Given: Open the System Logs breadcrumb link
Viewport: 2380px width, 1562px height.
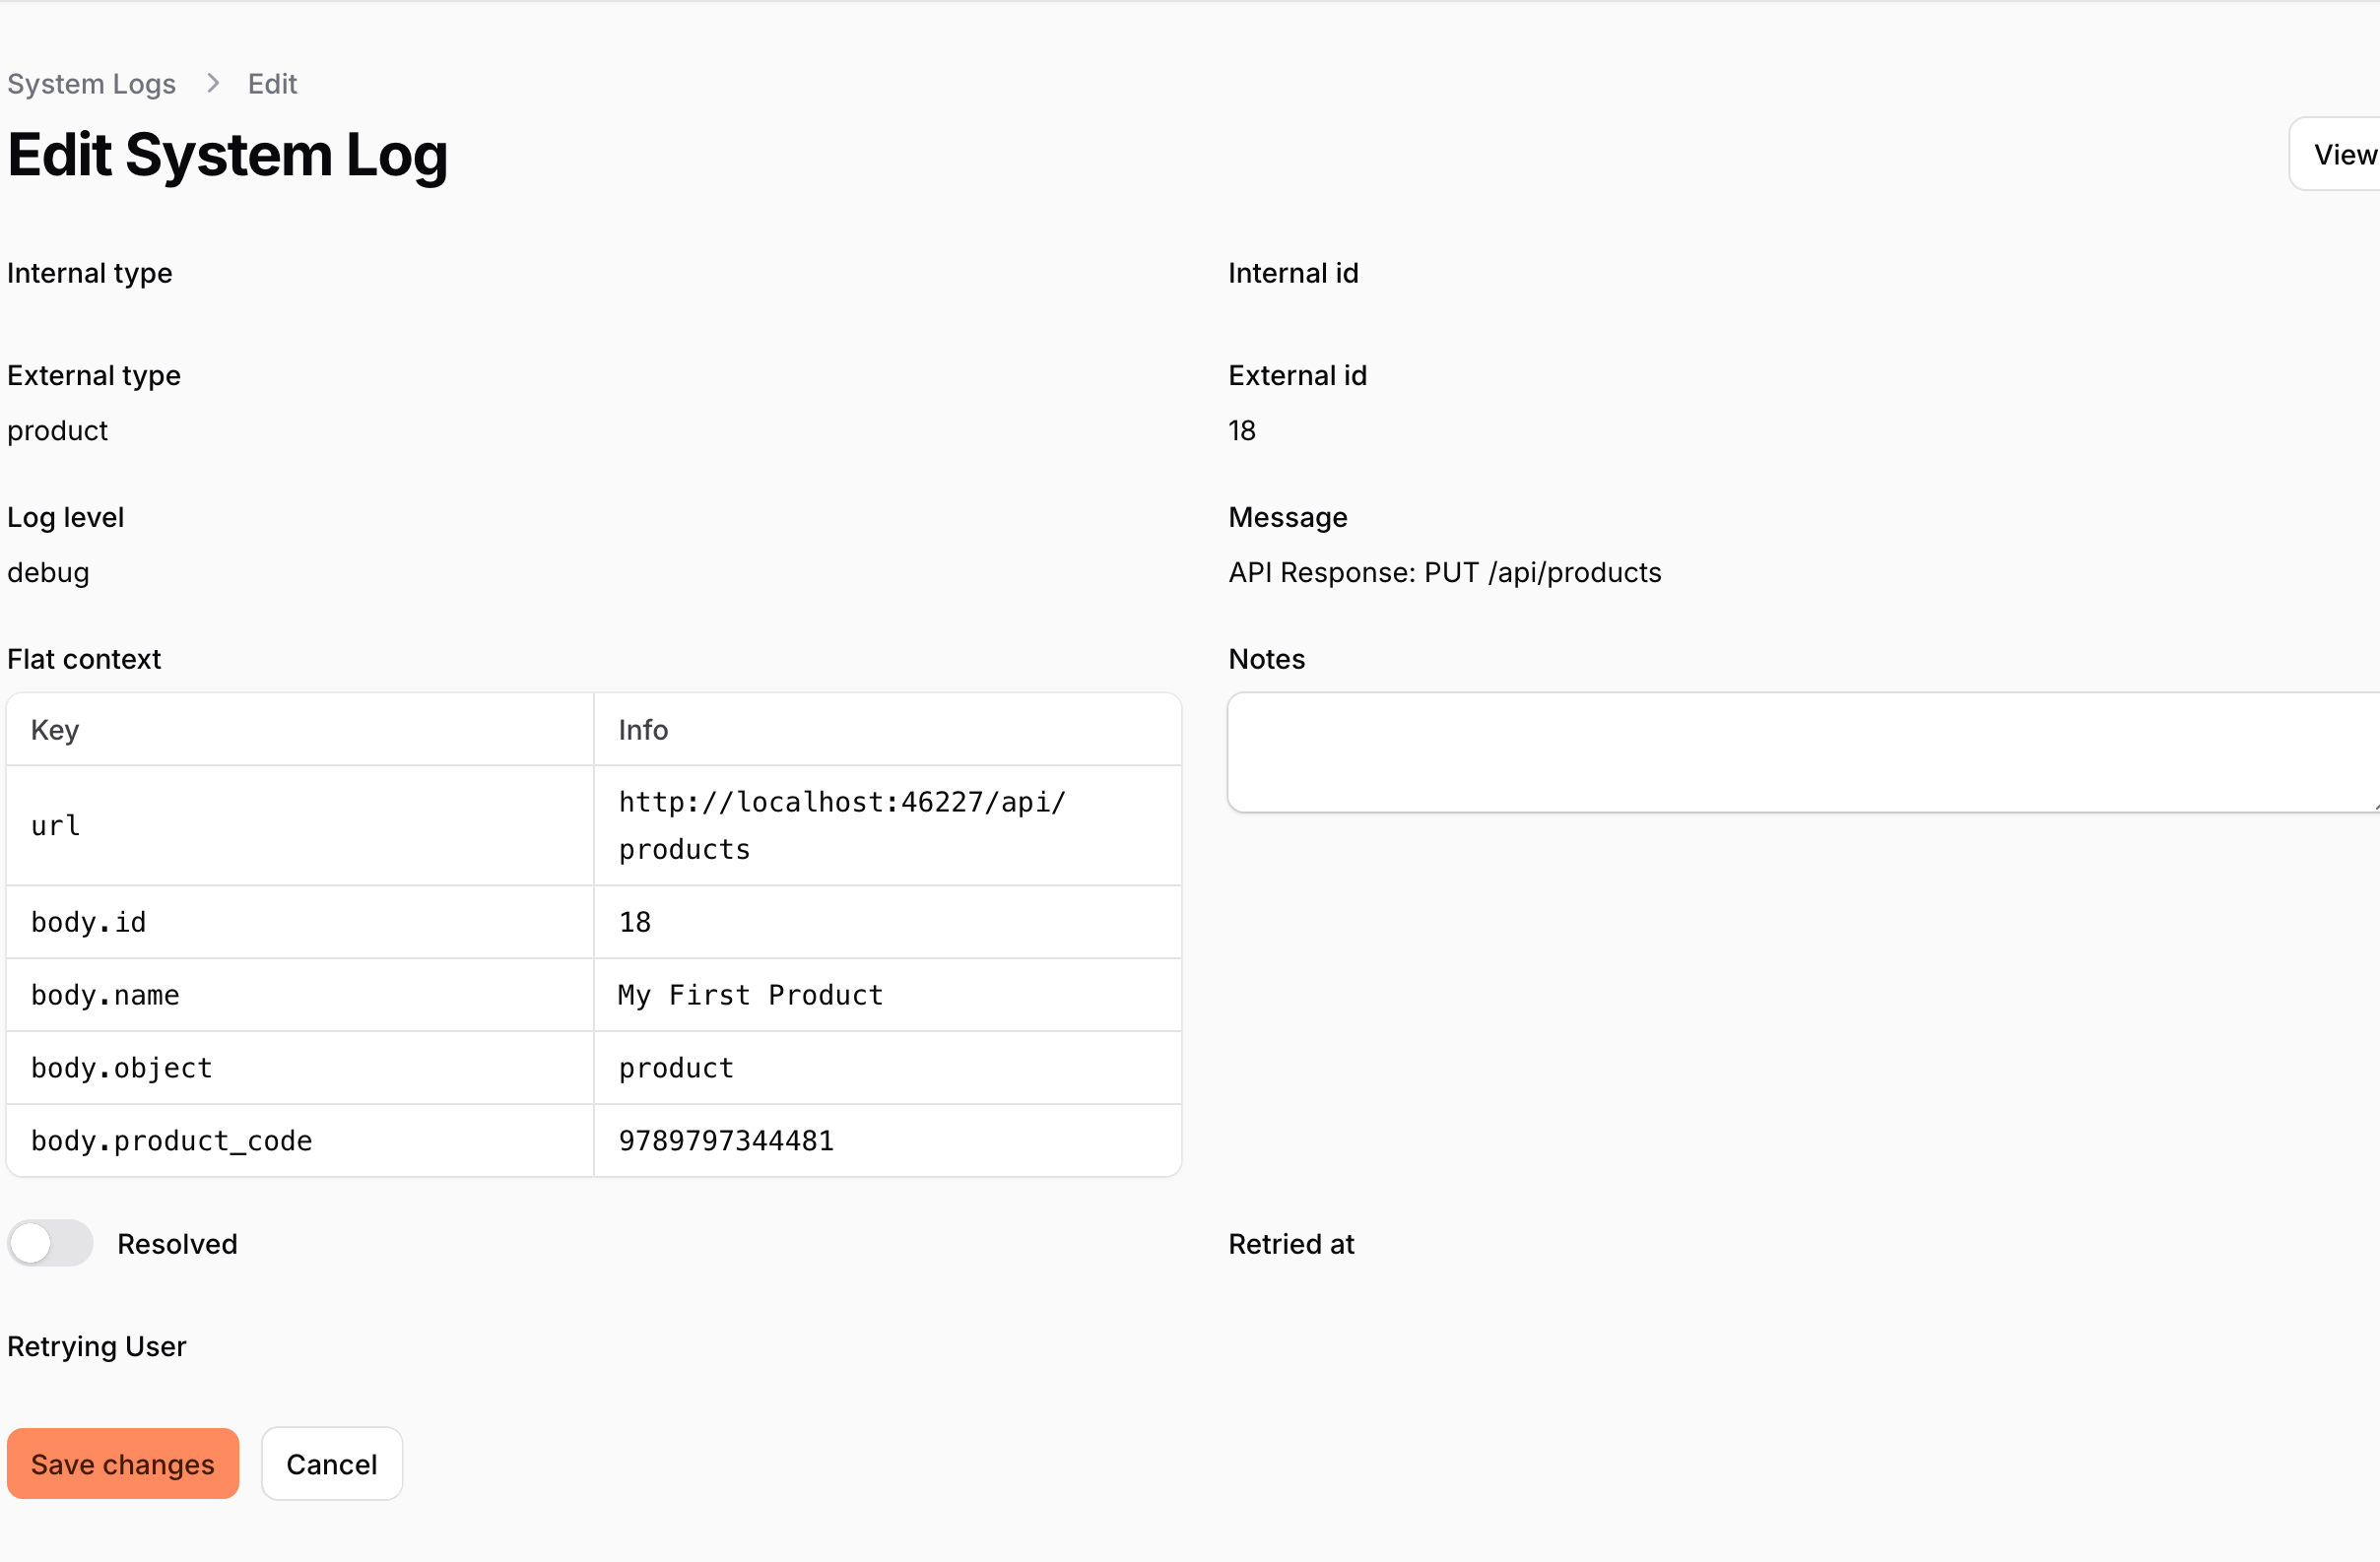Looking at the screenshot, I should pyautogui.click(x=91, y=84).
